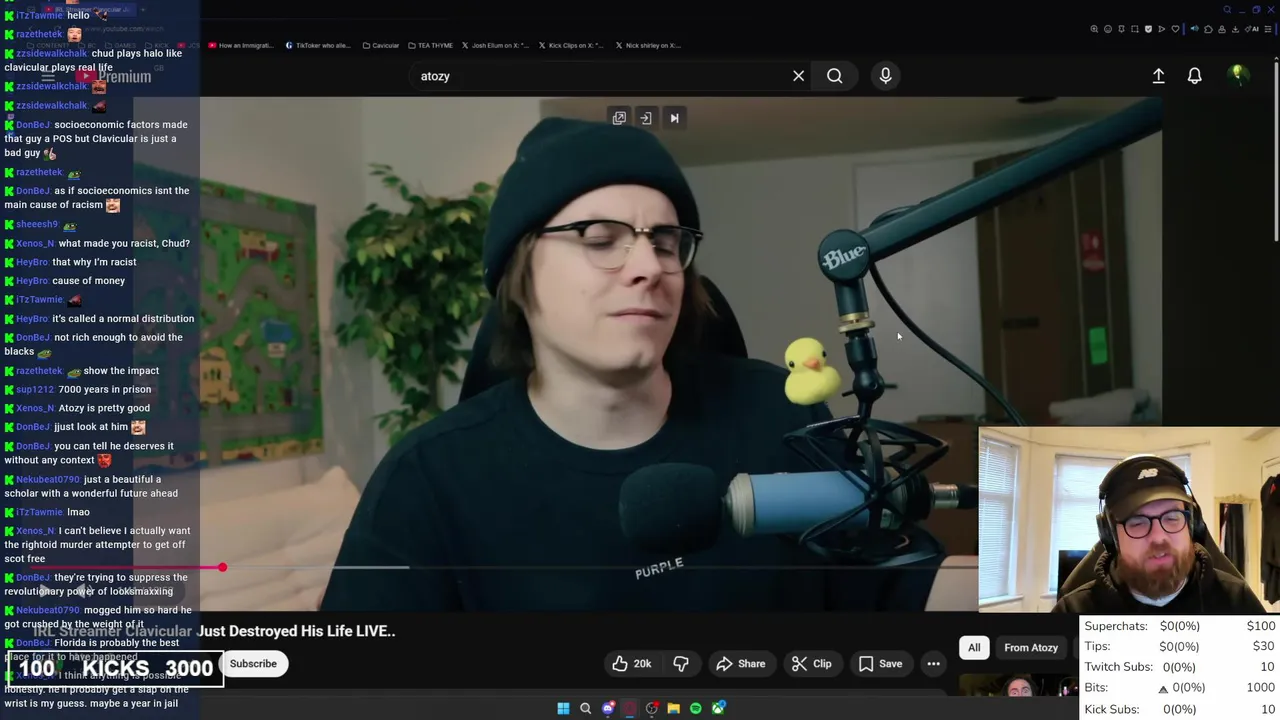
Task: Click chat message 'show the impact'
Action: click(121, 371)
